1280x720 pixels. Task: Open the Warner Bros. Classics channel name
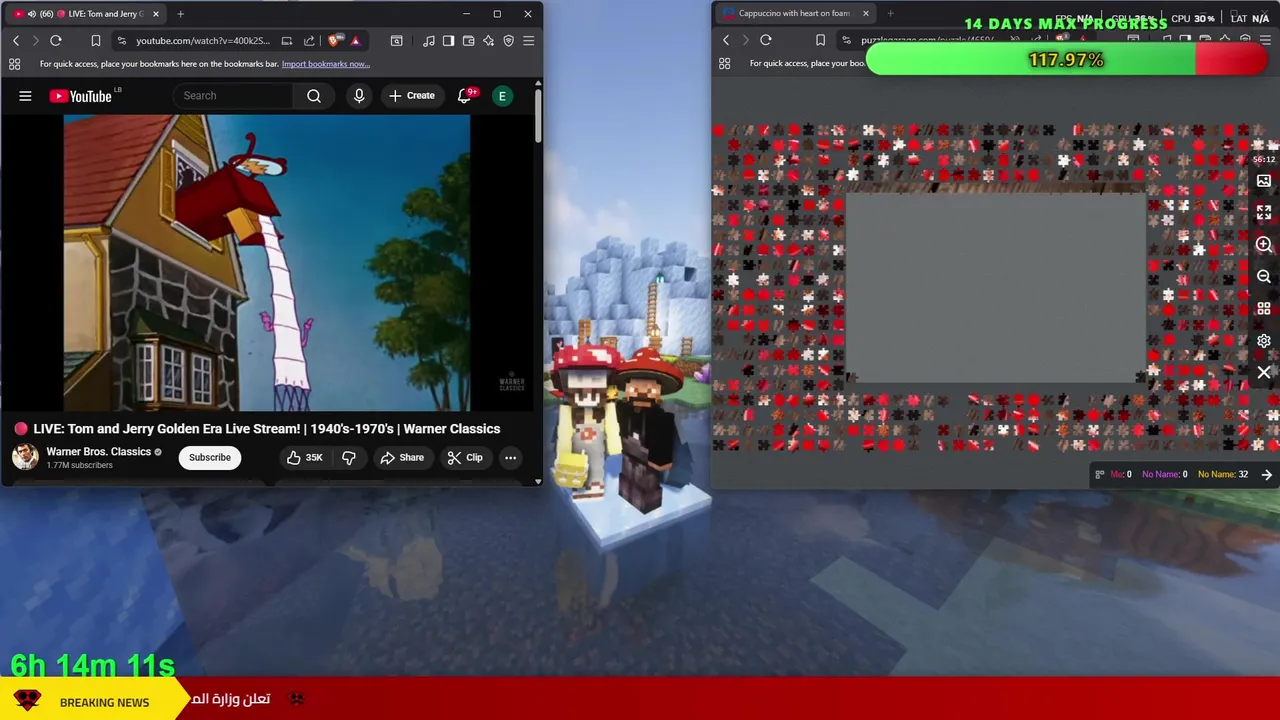pos(99,452)
